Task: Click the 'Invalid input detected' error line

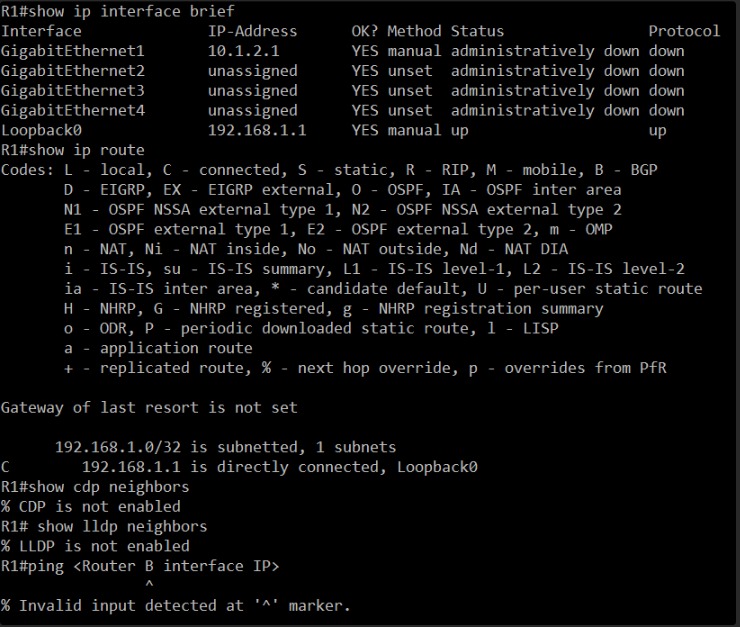Action: click(176, 605)
